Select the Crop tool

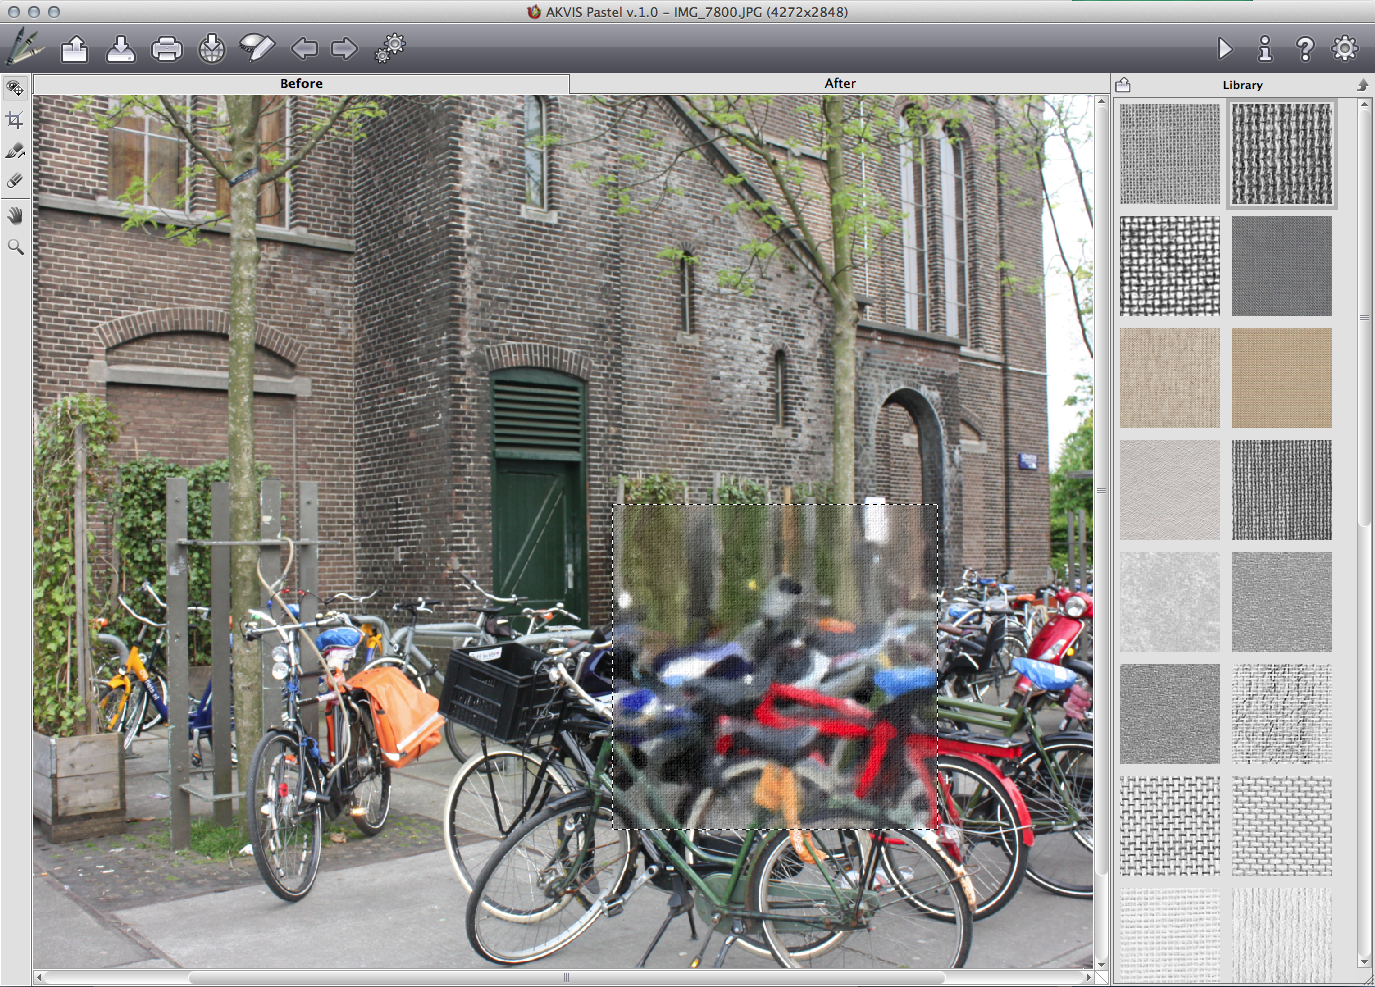[x=15, y=120]
